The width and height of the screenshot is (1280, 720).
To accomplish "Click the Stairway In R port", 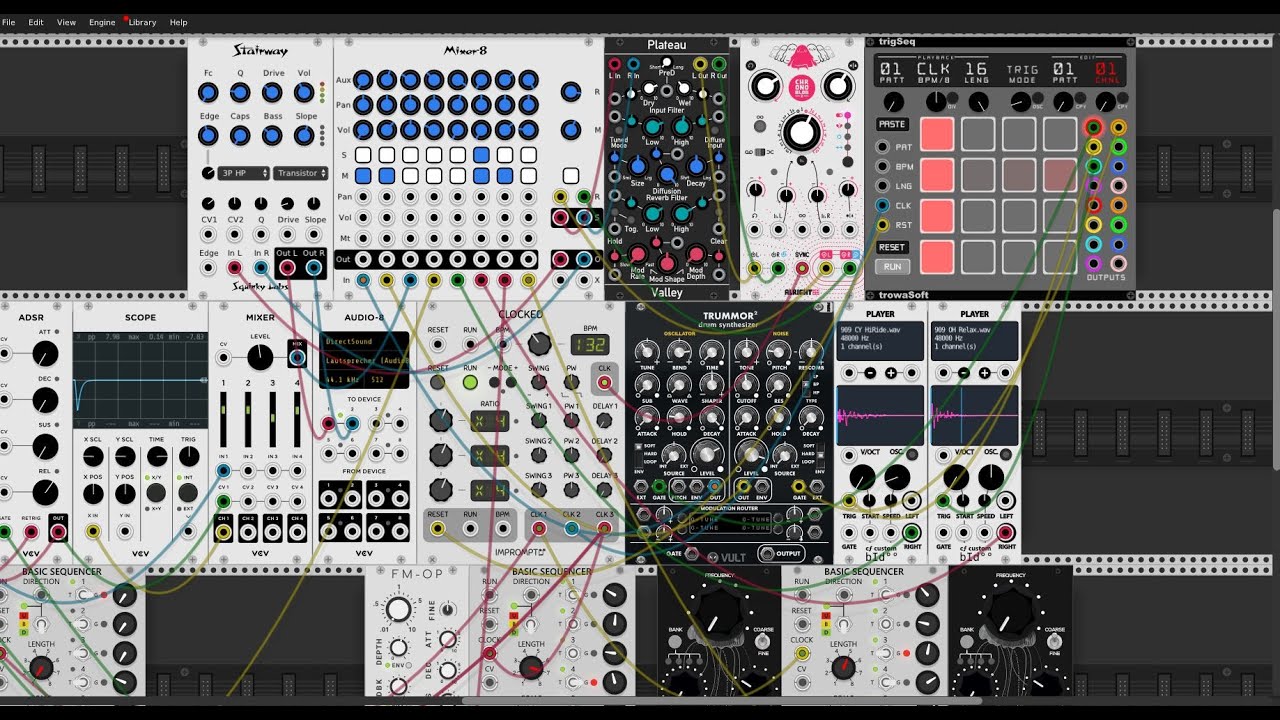I will [x=261, y=268].
